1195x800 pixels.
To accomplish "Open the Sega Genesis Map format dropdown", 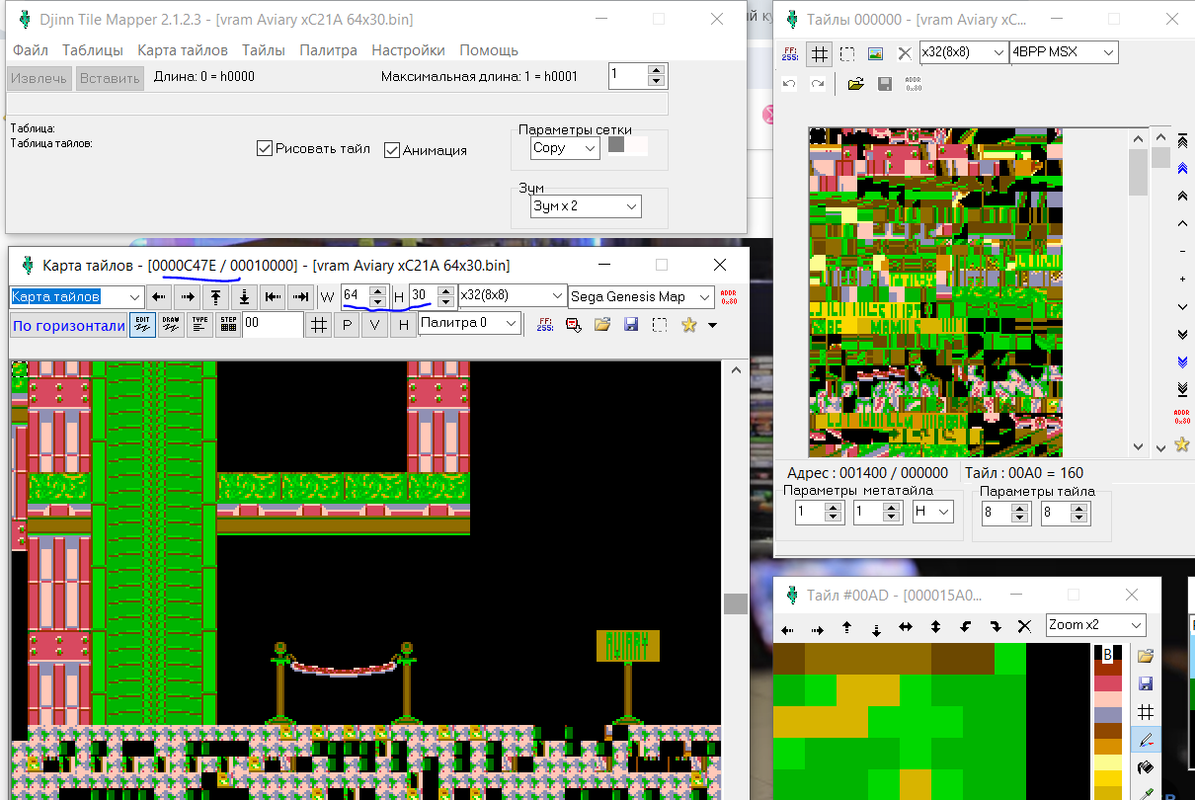I will [640, 296].
